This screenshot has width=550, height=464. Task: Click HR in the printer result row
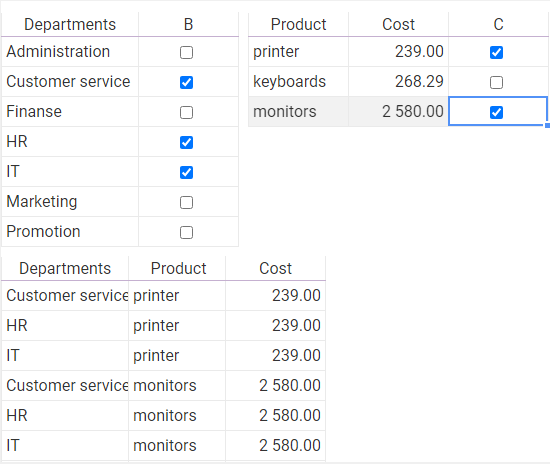[65, 325]
